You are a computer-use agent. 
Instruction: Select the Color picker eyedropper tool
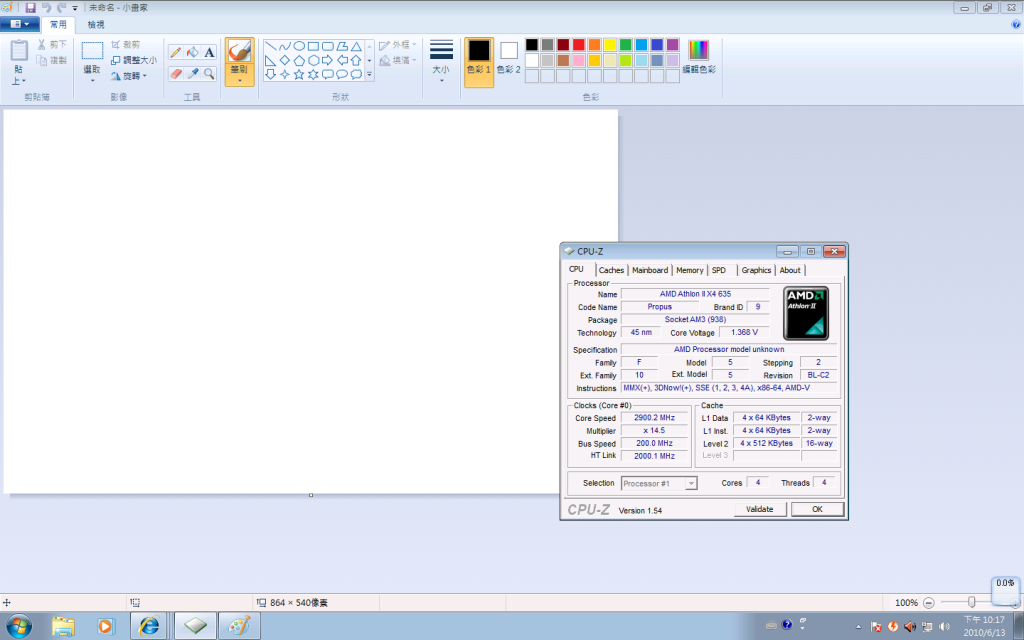[192, 73]
